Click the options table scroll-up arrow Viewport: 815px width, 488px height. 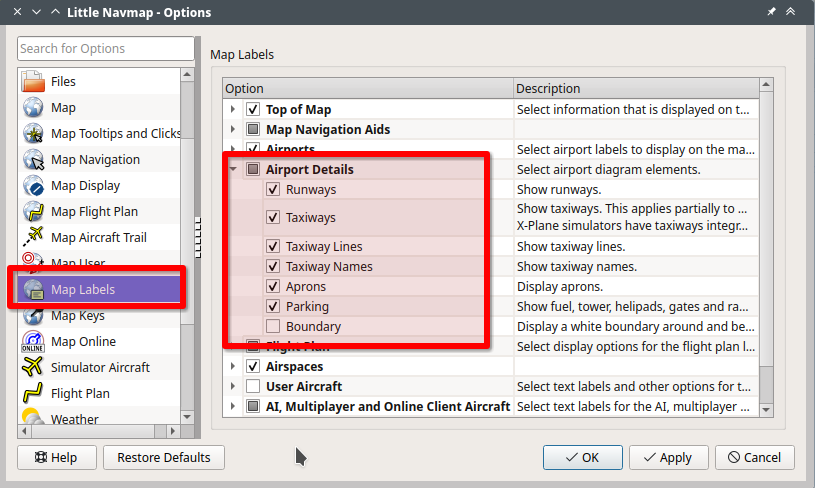click(766, 85)
